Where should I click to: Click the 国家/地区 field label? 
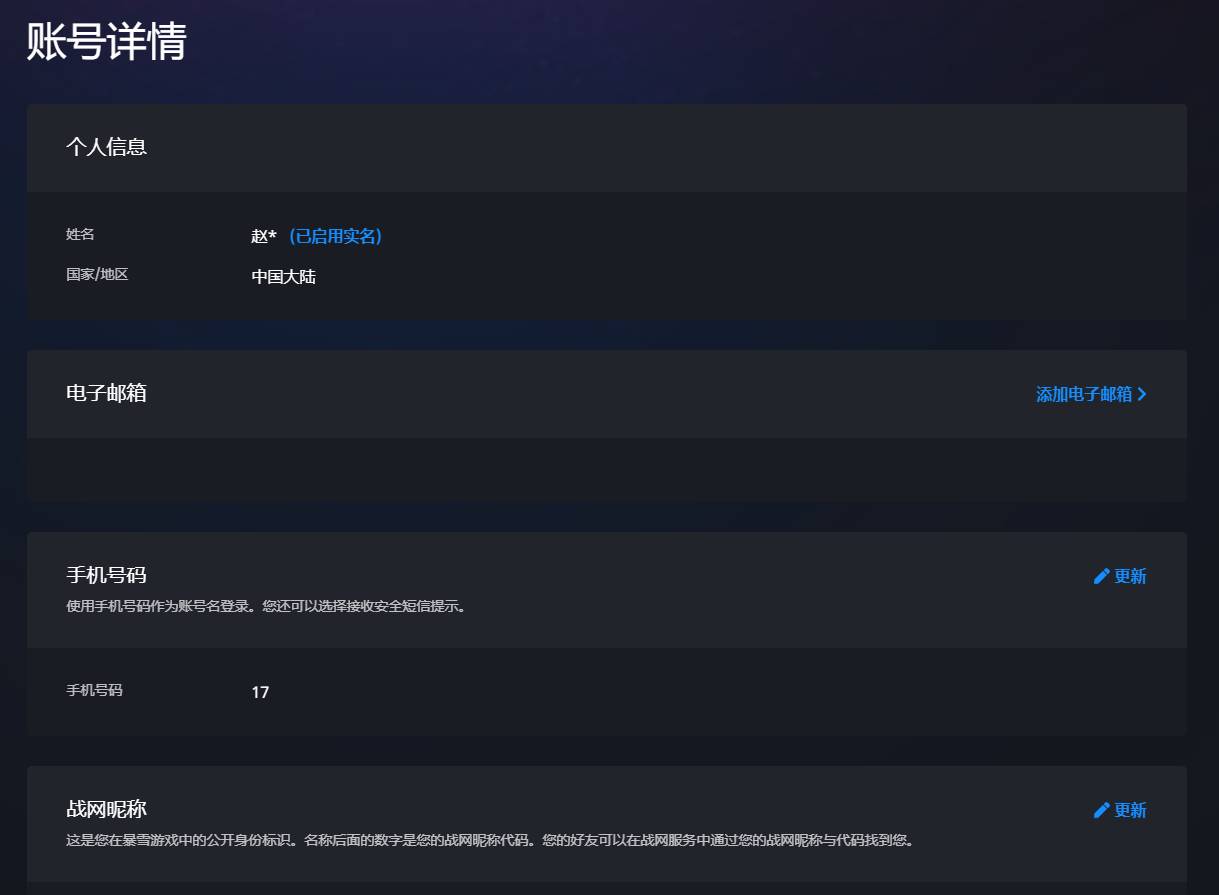[x=97, y=274]
